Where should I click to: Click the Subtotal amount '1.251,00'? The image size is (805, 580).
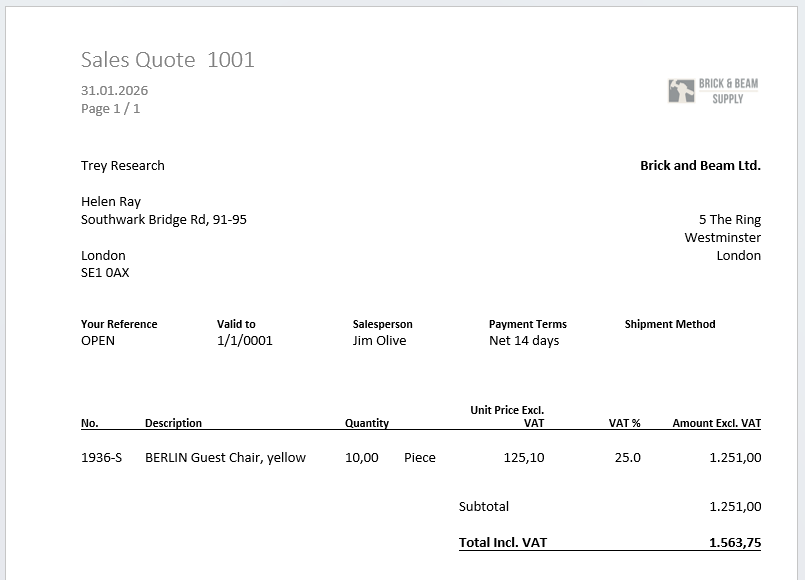click(735, 507)
